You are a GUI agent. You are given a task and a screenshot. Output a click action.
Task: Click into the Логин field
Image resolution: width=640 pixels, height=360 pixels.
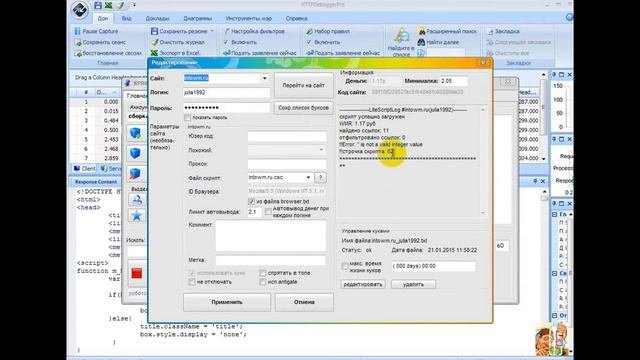227,93
